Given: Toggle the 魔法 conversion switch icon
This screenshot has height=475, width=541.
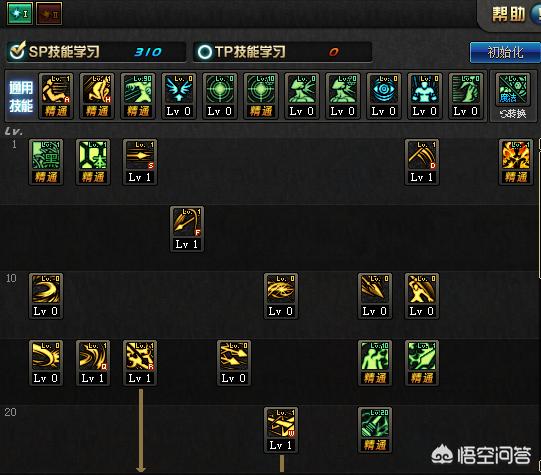Looking at the screenshot, I should [513, 96].
